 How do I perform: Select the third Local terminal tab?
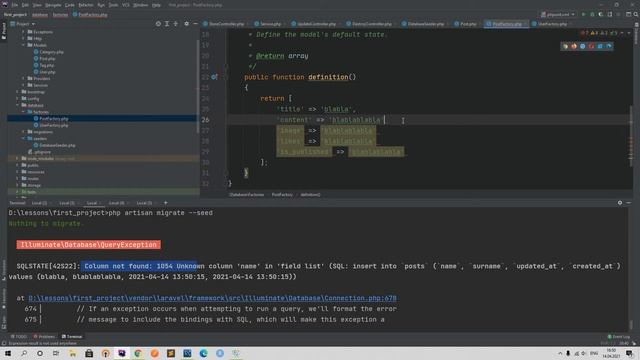point(92,203)
